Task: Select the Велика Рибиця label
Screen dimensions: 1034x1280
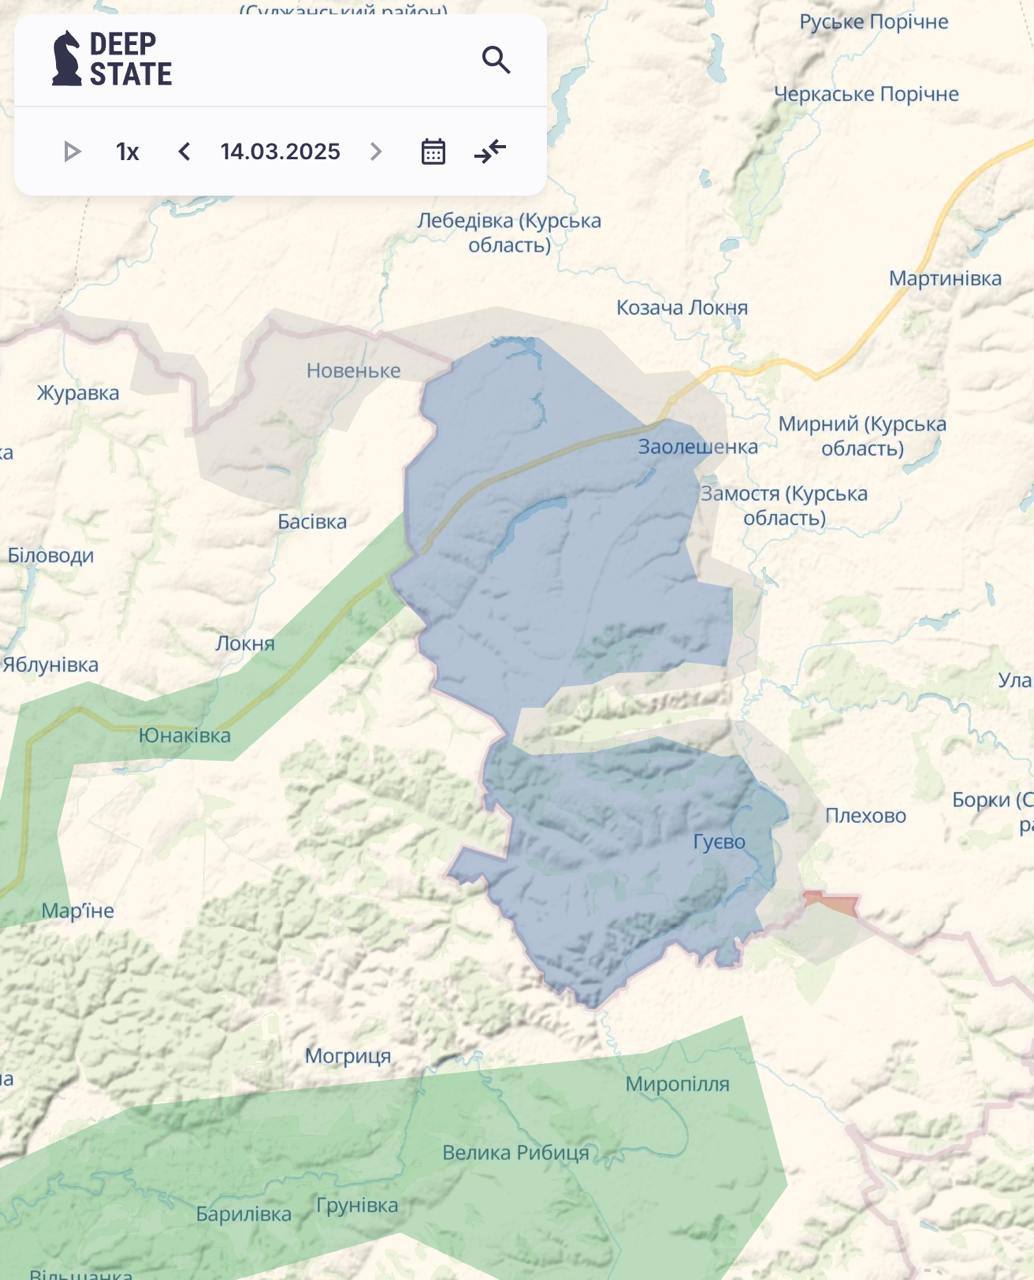Action: click(x=515, y=1153)
